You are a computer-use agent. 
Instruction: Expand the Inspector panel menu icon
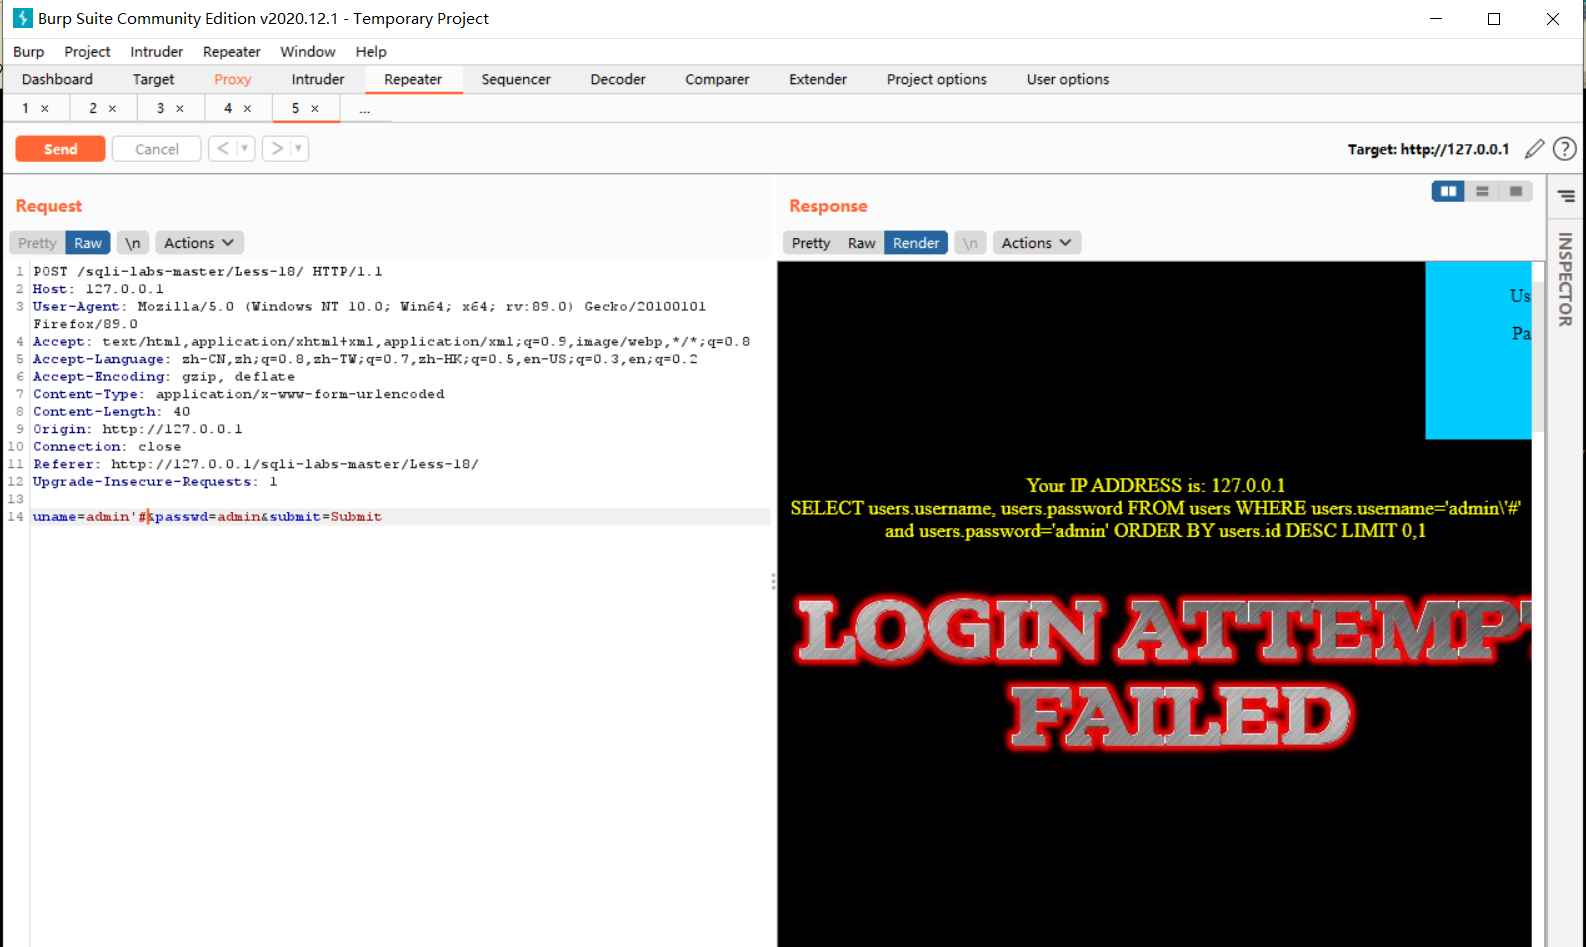tap(1566, 196)
